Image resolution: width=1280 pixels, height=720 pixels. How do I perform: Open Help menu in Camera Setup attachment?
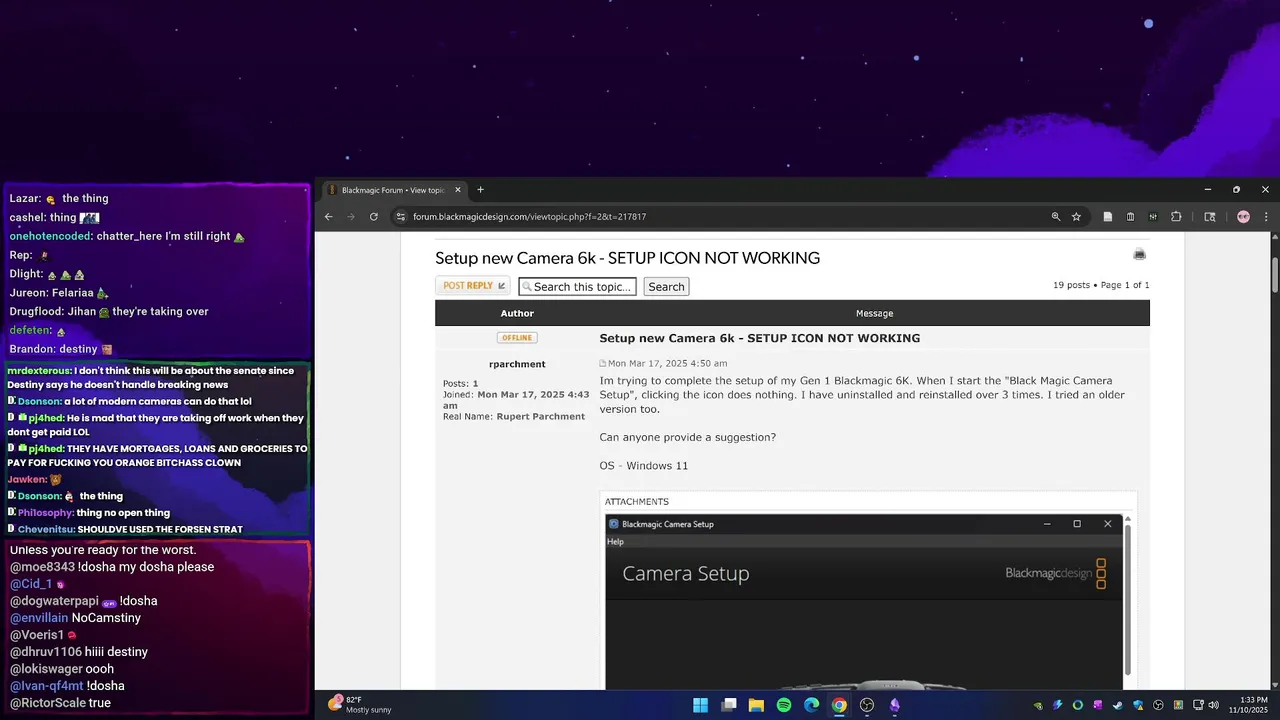point(615,542)
